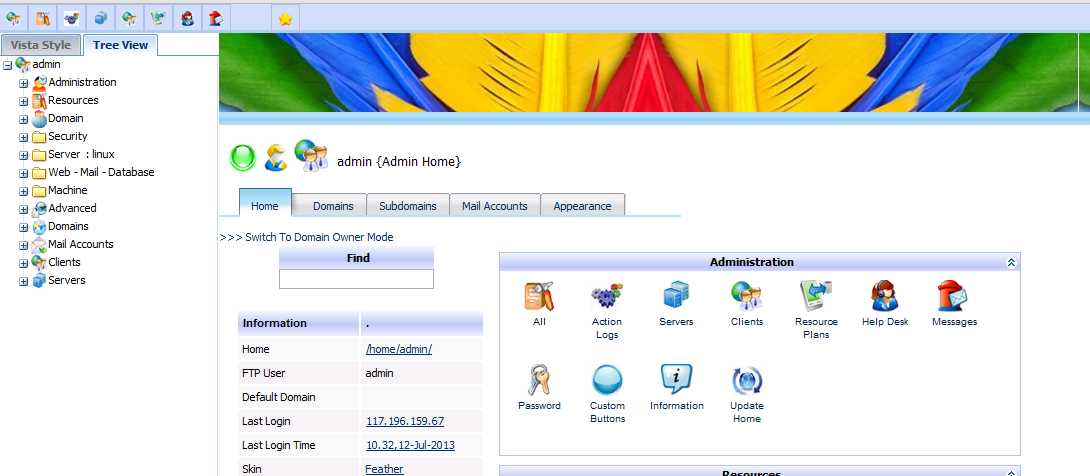The image size is (1090, 476).
Task: Click the All shortcut in top toolbar
Action: 42,18
